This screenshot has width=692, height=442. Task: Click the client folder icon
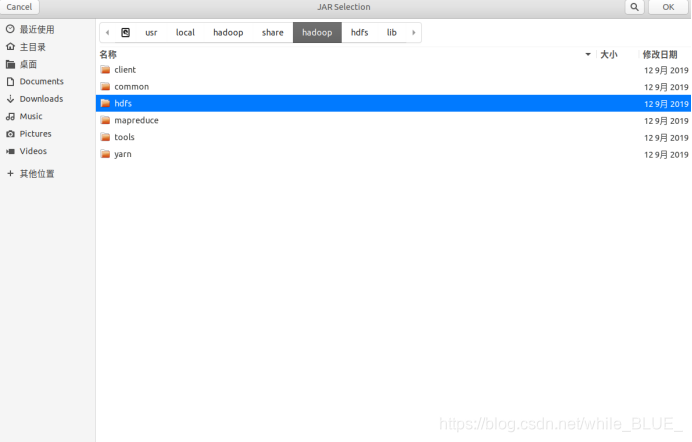point(105,70)
